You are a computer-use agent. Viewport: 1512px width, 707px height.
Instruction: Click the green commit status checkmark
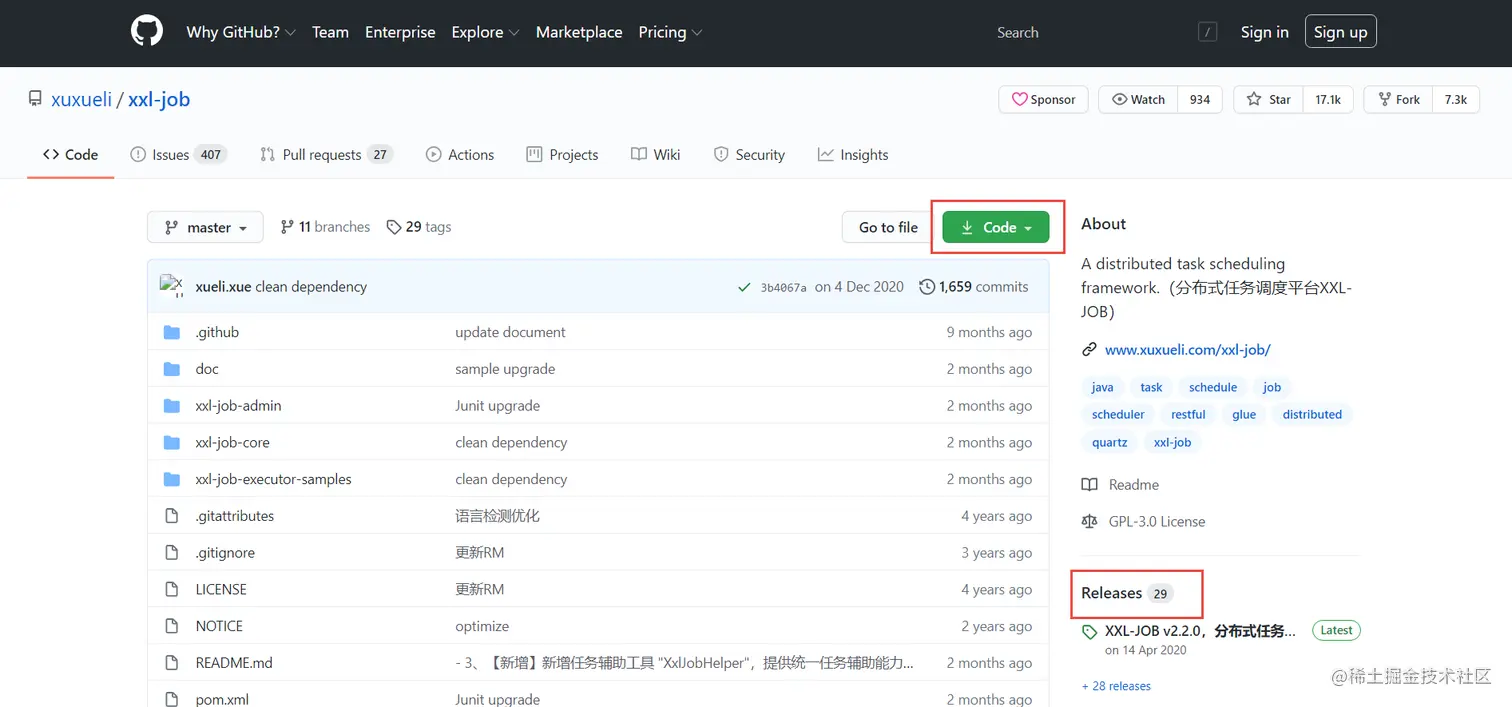[x=744, y=287]
